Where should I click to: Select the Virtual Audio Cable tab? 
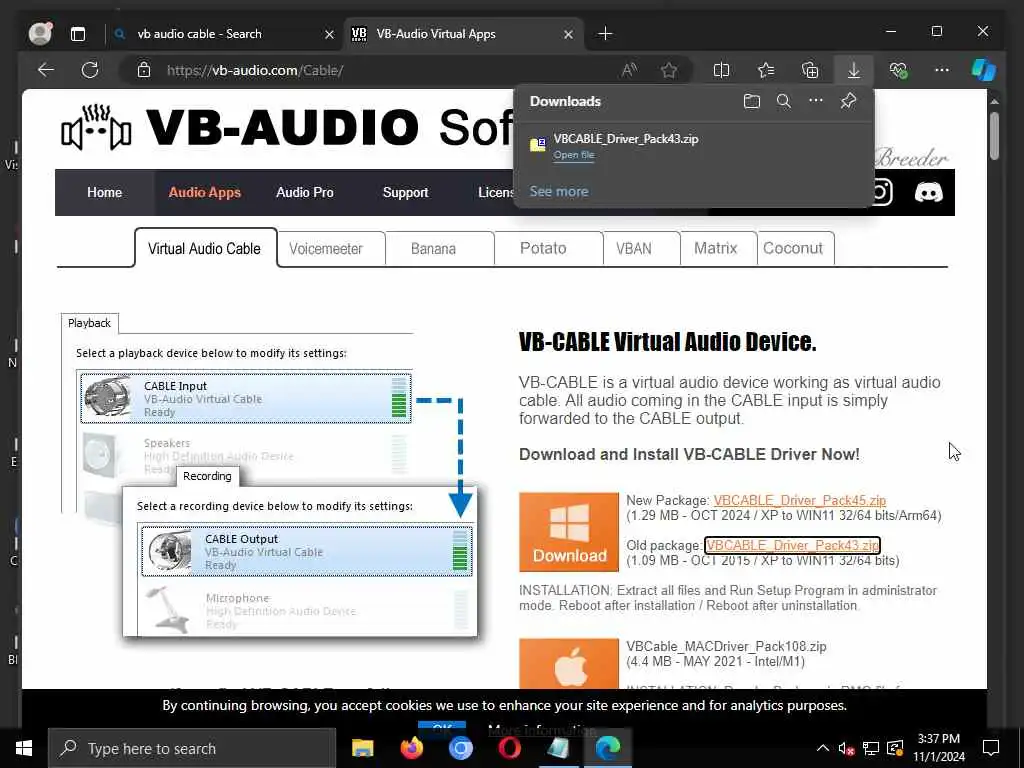204,248
